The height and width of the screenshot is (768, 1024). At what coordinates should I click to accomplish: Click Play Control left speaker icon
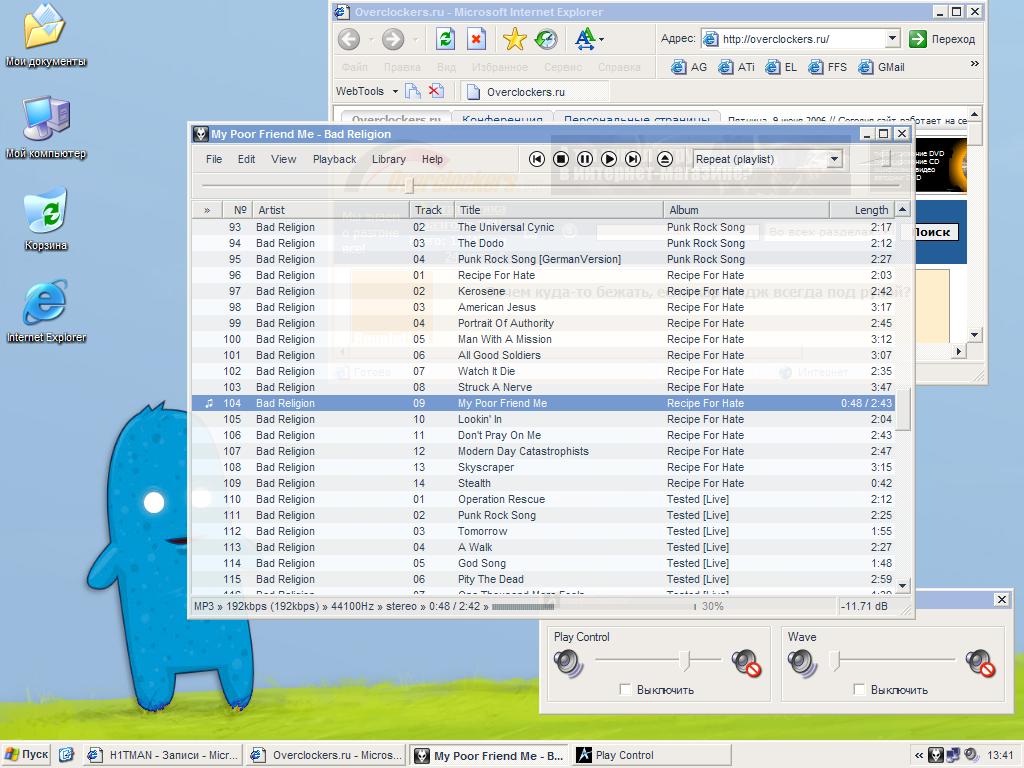tap(568, 664)
